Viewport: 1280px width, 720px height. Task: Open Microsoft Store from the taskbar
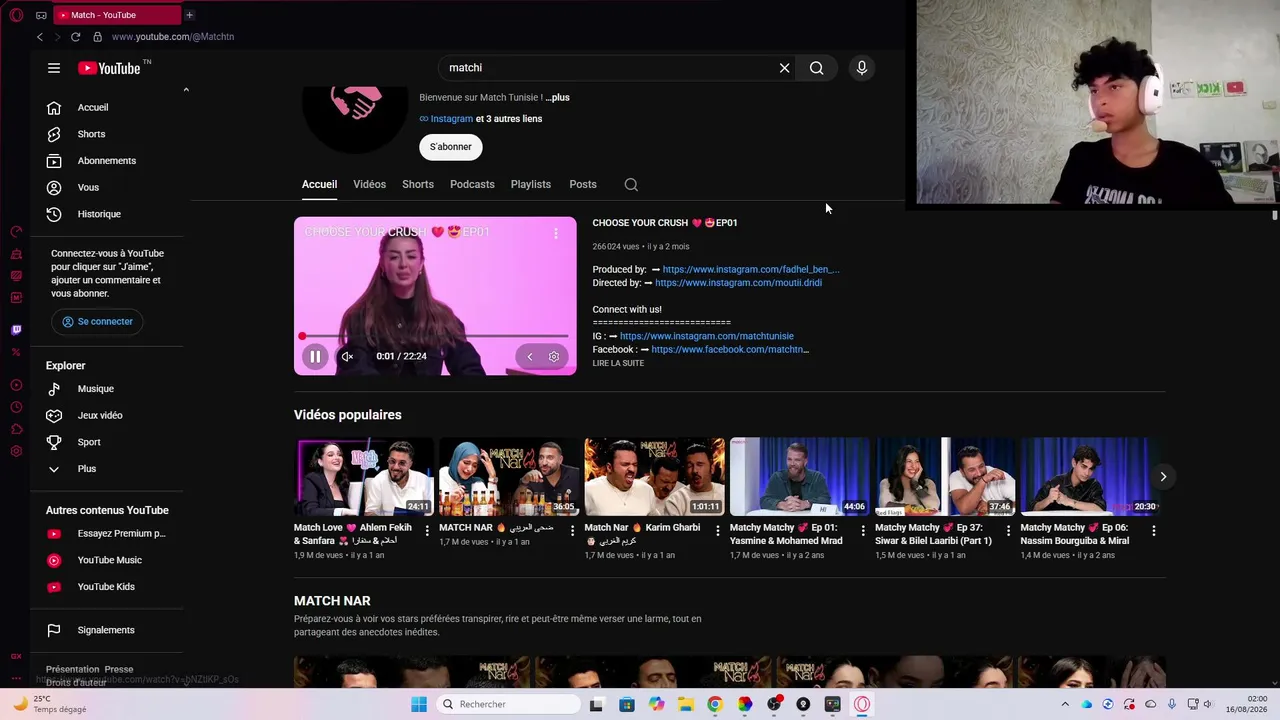tap(627, 704)
